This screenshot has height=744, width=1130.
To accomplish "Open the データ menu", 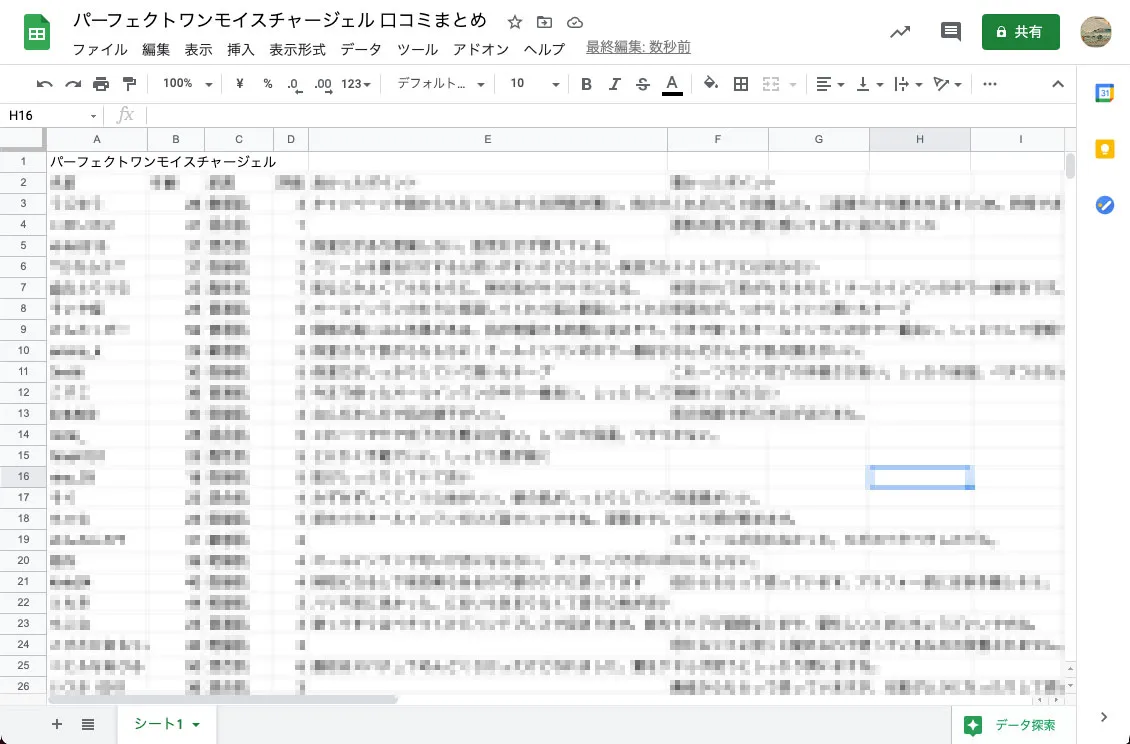I will (360, 48).
